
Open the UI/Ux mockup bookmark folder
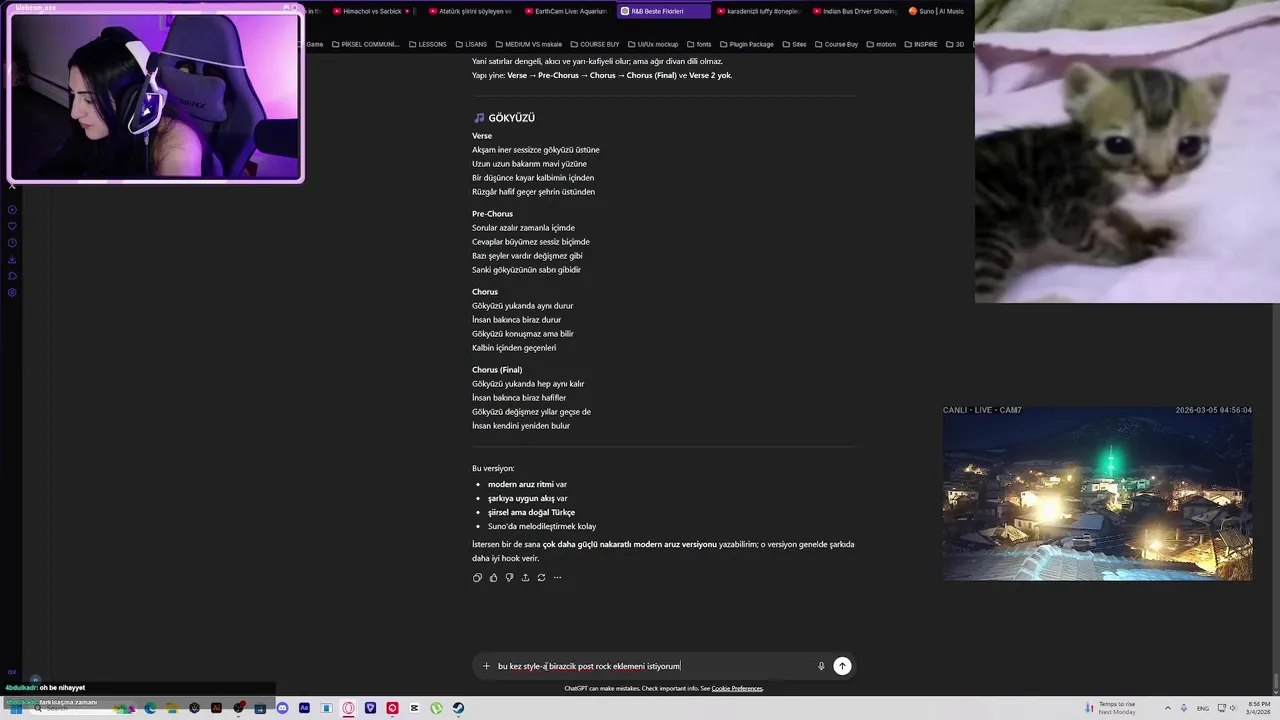pyautogui.click(x=652, y=44)
